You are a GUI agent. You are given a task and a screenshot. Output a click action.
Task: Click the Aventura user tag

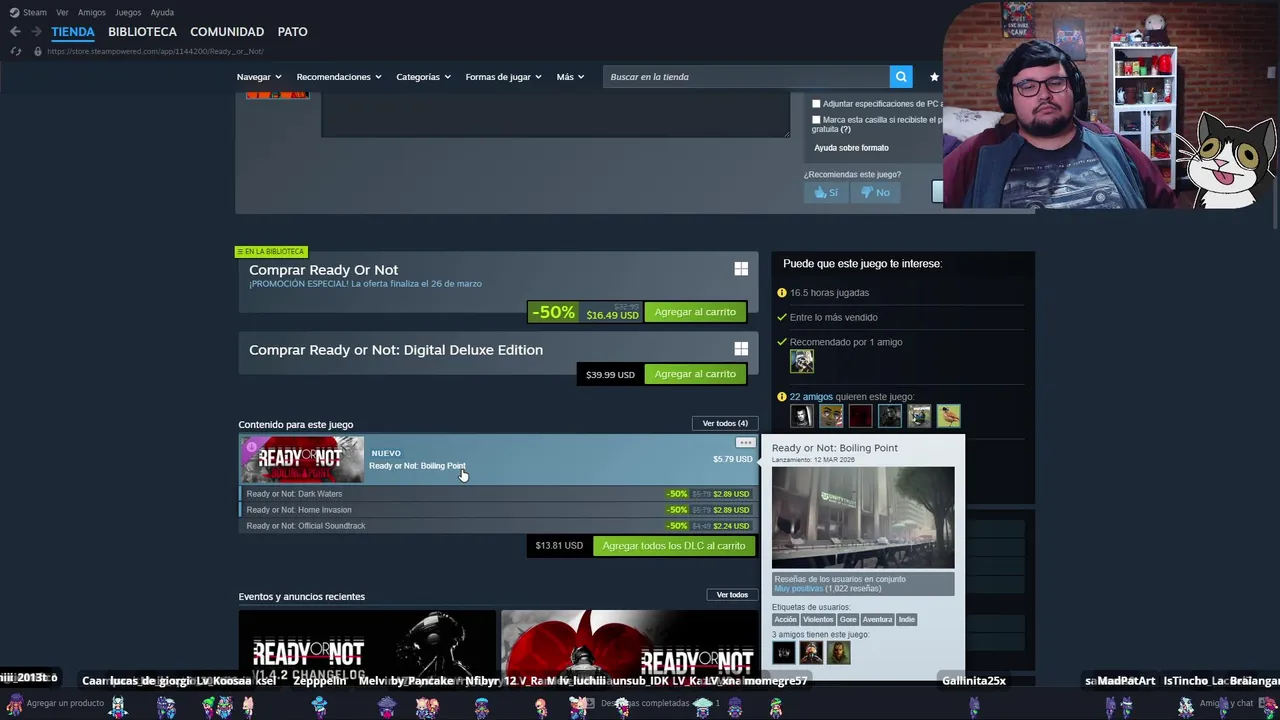point(877,619)
